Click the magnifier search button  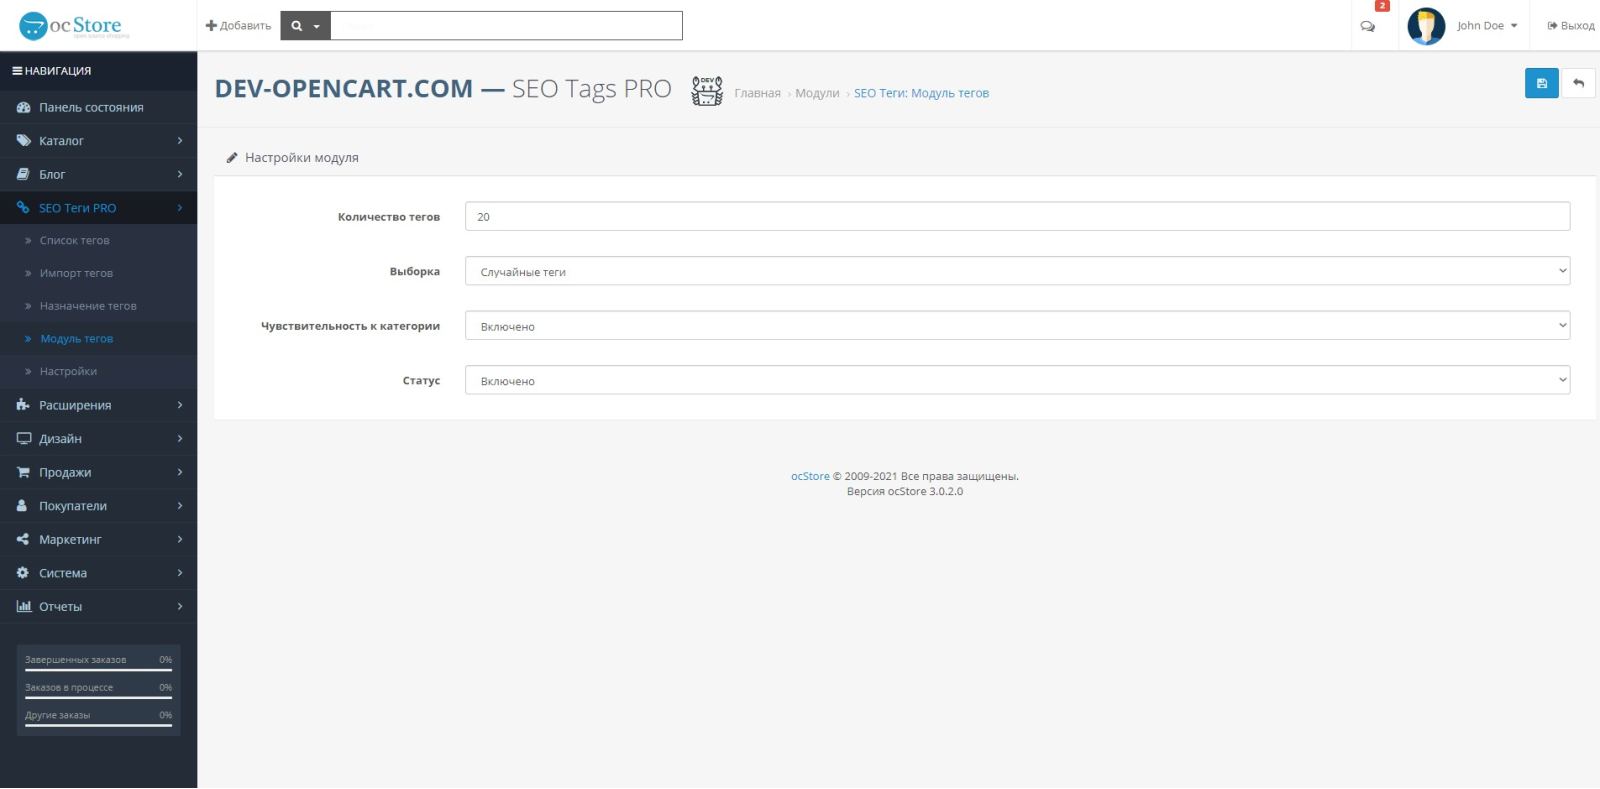[305, 26]
